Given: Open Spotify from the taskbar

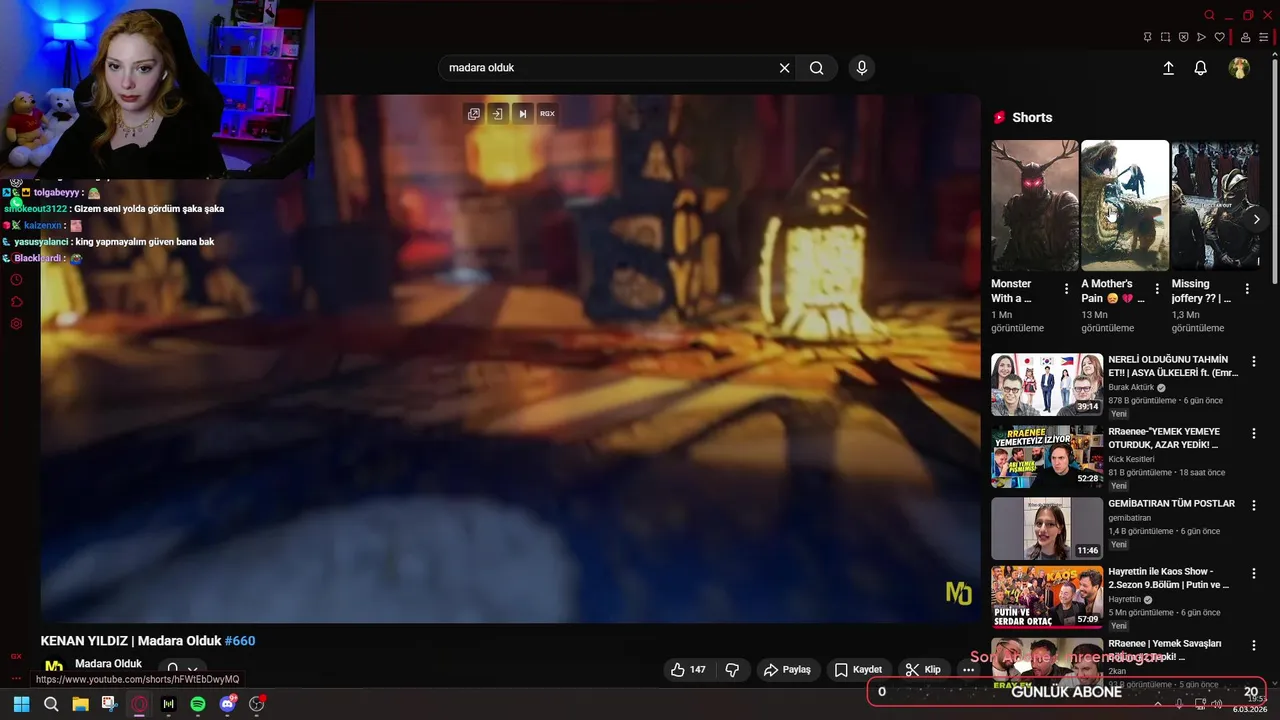Looking at the screenshot, I should pos(198,704).
